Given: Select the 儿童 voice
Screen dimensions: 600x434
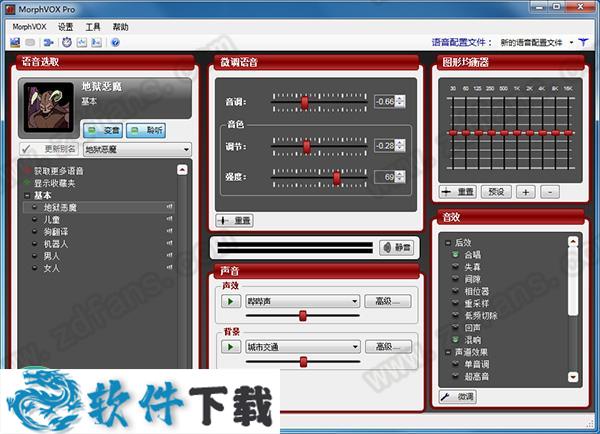Looking at the screenshot, I should tap(52, 219).
